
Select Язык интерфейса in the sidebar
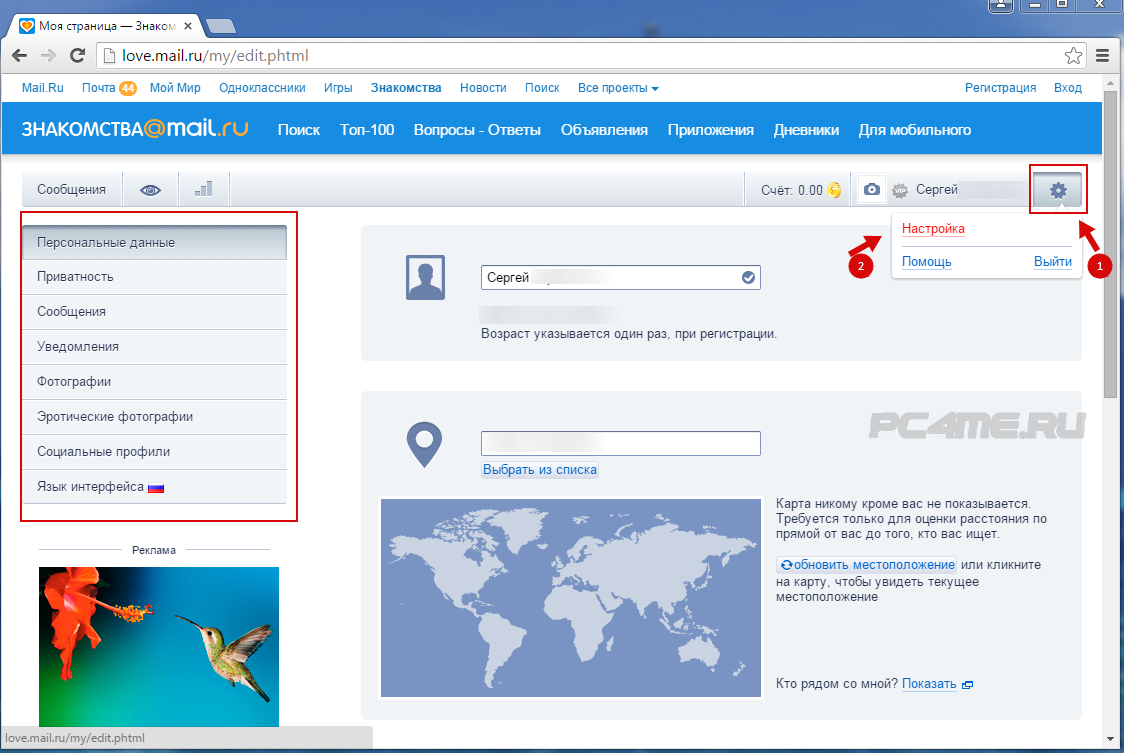[x=154, y=487]
